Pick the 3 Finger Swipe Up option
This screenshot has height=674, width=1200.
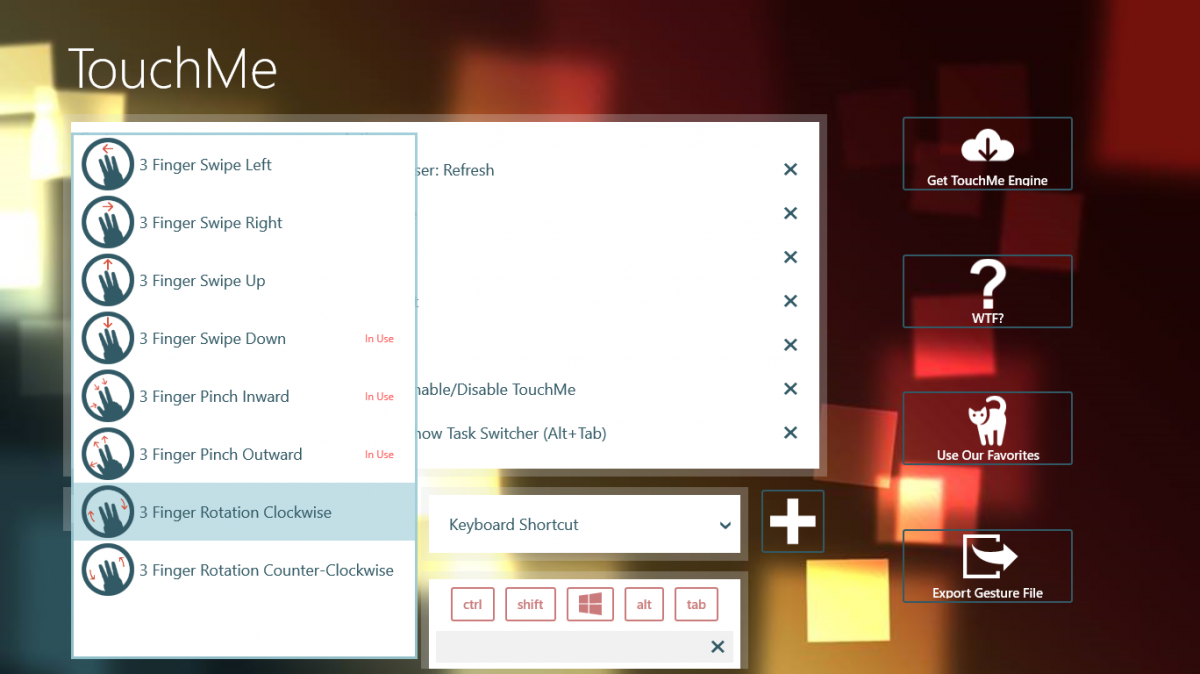(244, 281)
